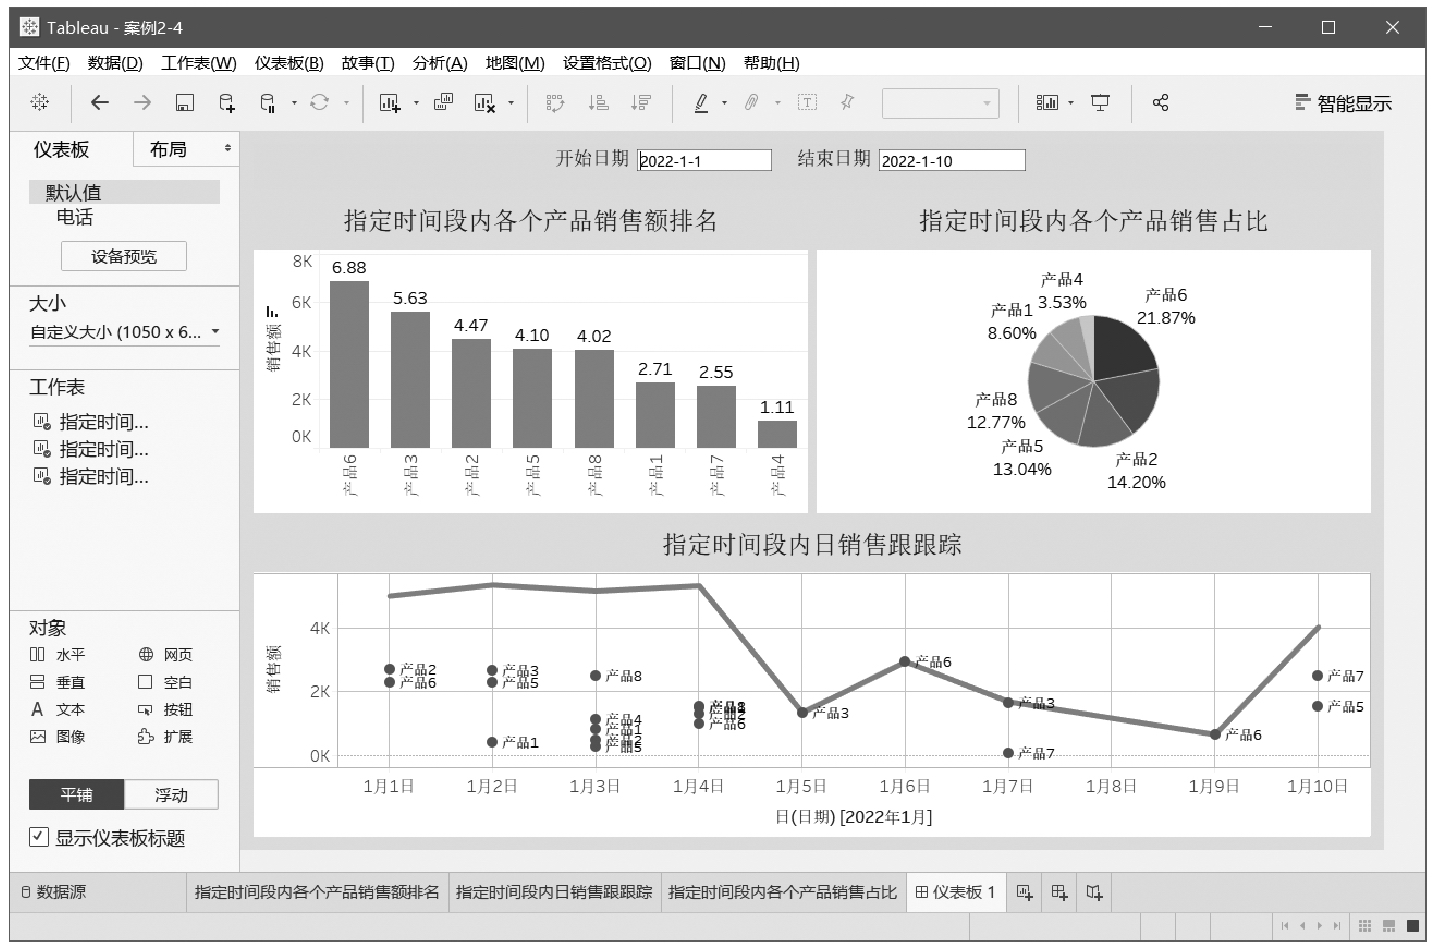Image resolution: width=1433 pixels, height=950 pixels.
Task: Select the highlight pen tool
Action: tap(702, 102)
